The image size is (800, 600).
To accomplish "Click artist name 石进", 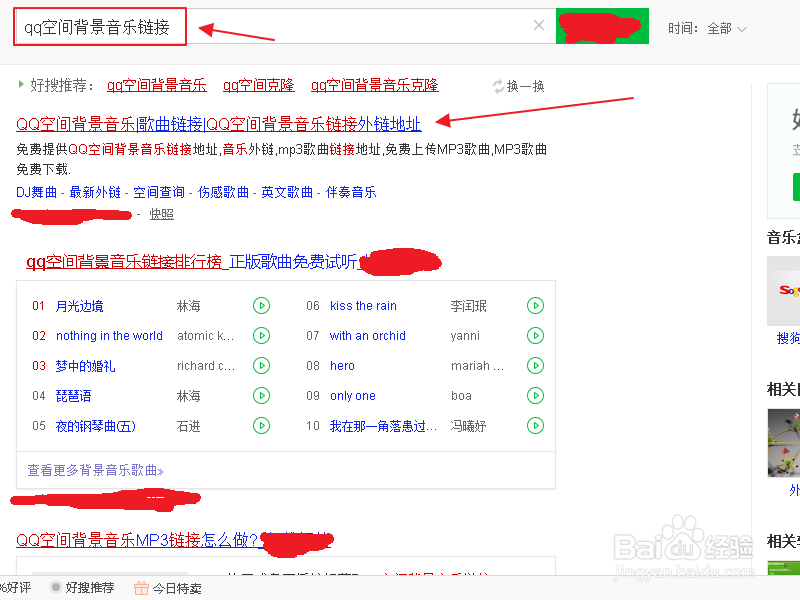I will click(188, 426).
